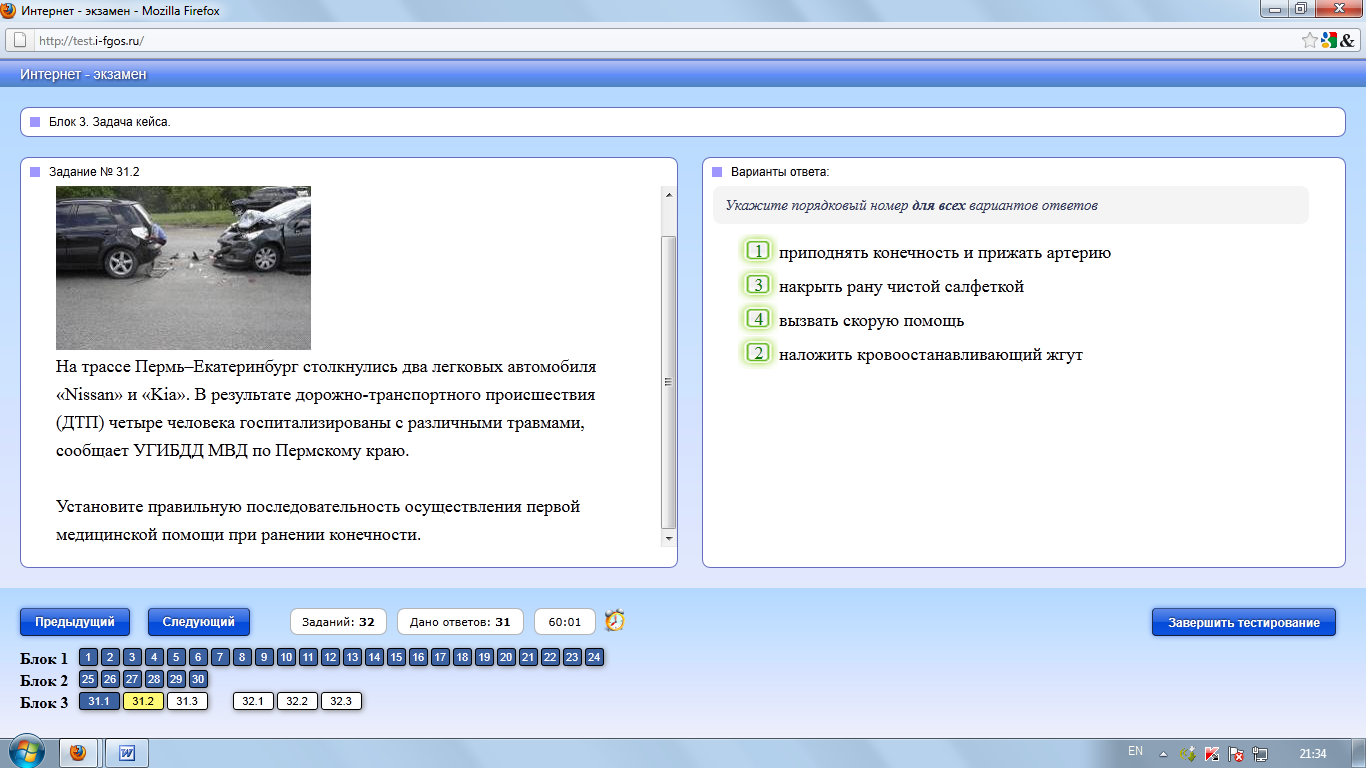Screen dimensions: 1366x768
Task: Set order number for 'накрыть рану чистой салфеткой'
Action: [759, 285]
